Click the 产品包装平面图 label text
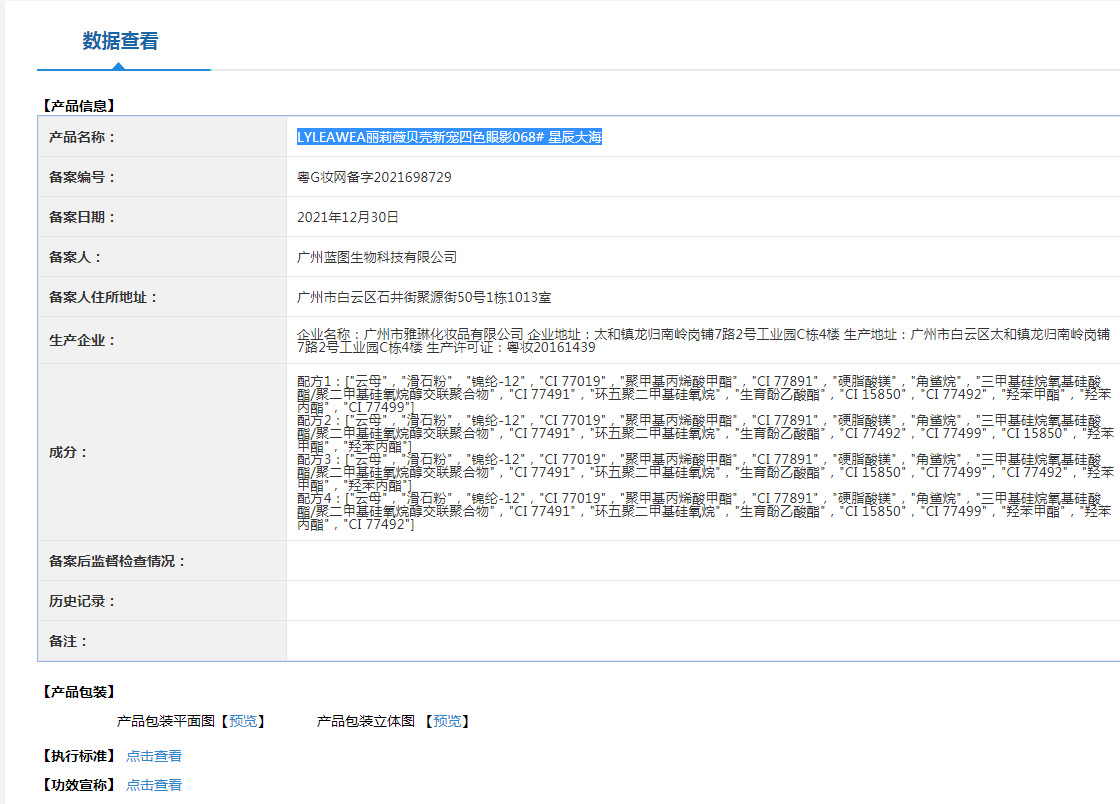Viewport: 1120px width, 804px height. tap(166, 721)
